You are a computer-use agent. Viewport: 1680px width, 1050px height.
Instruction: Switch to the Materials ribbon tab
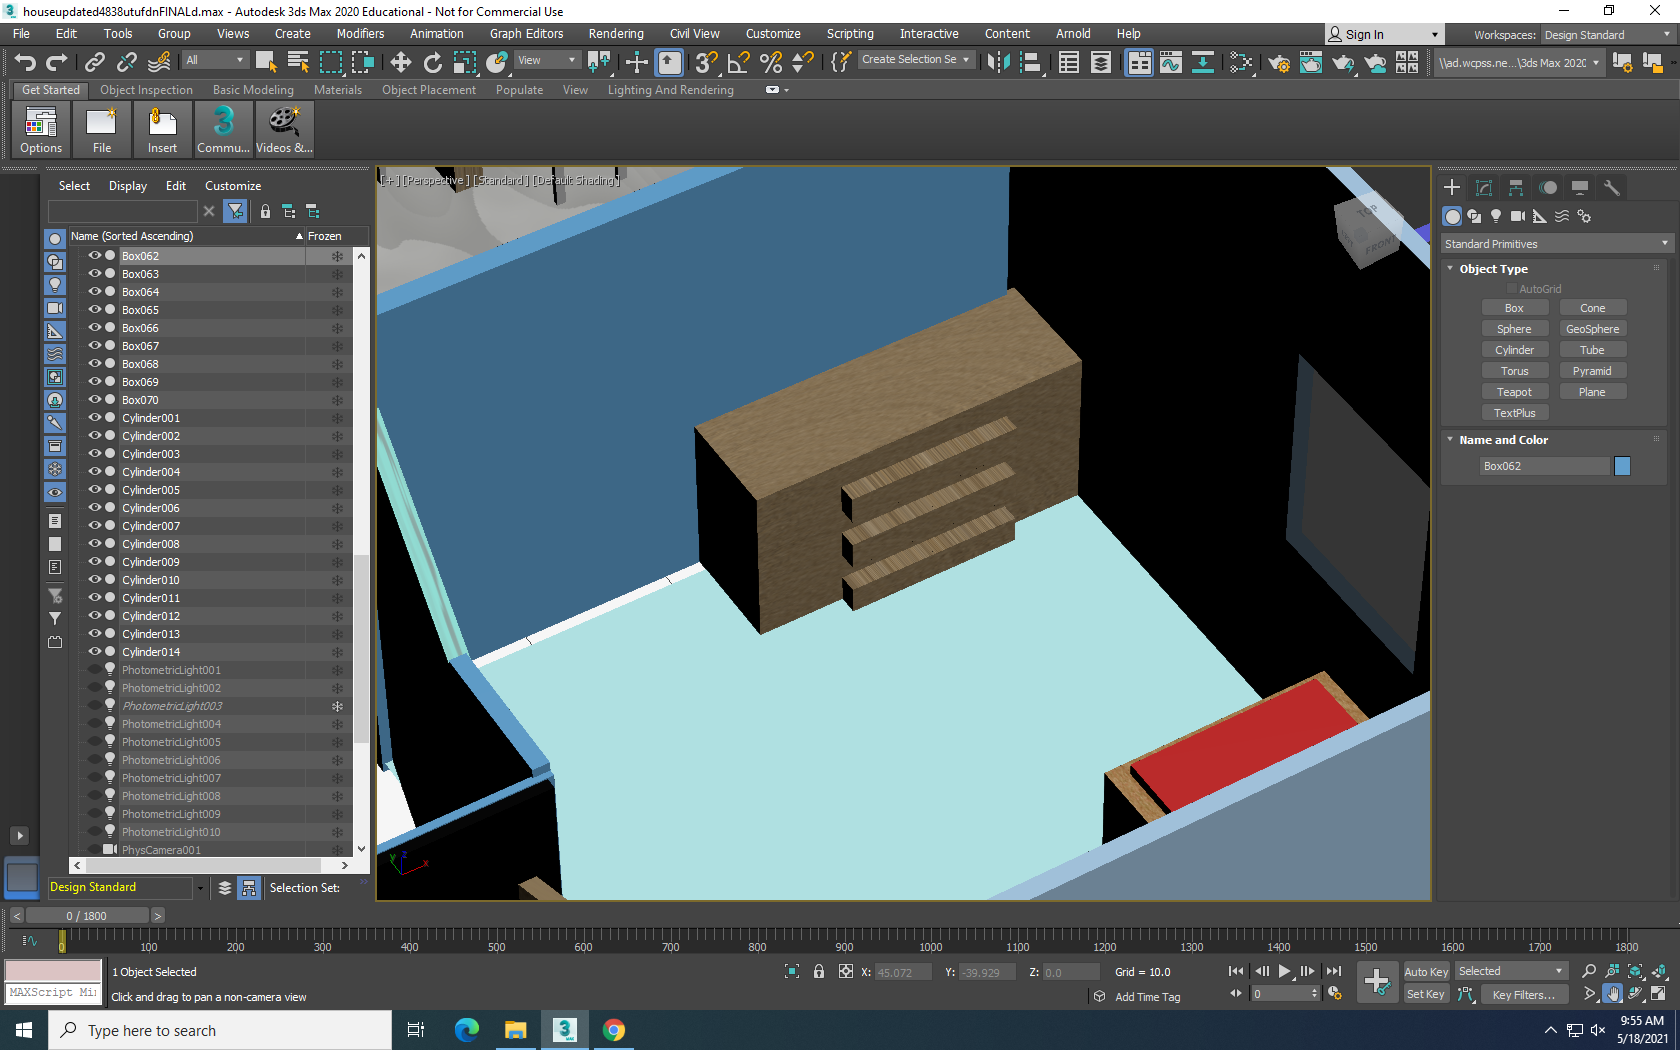point(338,90)
